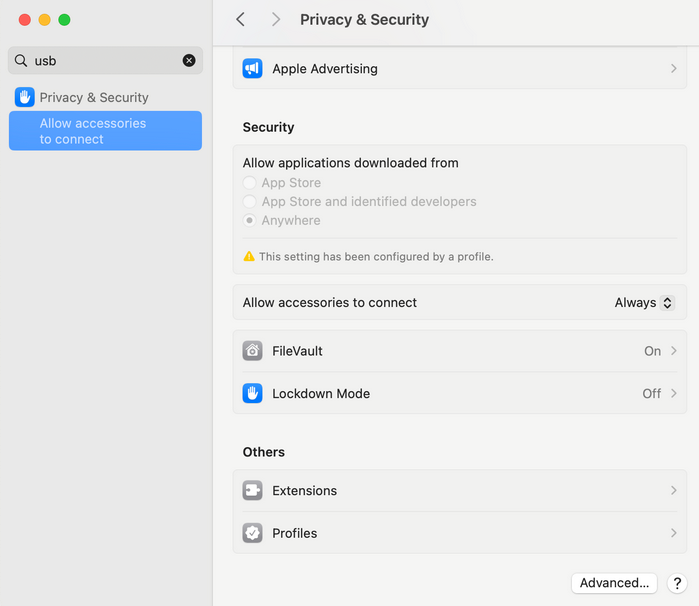Click the Lockdown Mode hand icon

pos(252,393)
